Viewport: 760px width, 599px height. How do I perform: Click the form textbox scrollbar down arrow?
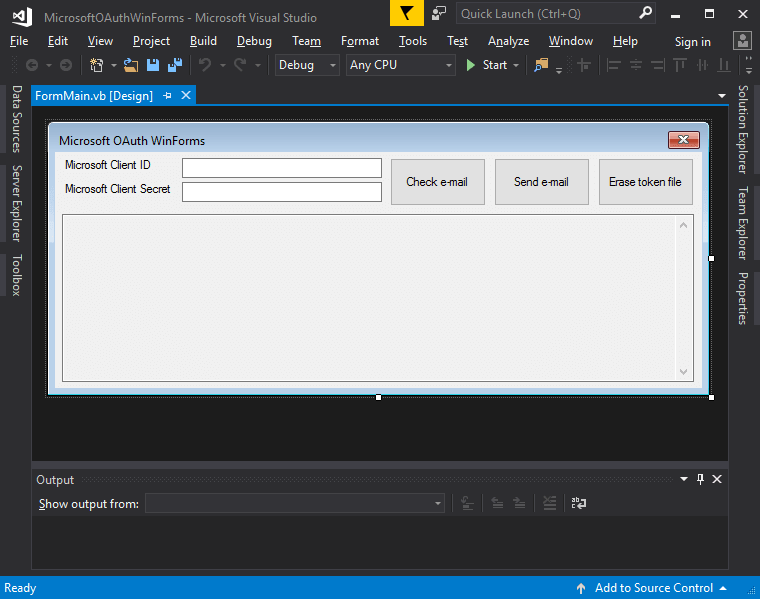[683, 372]
